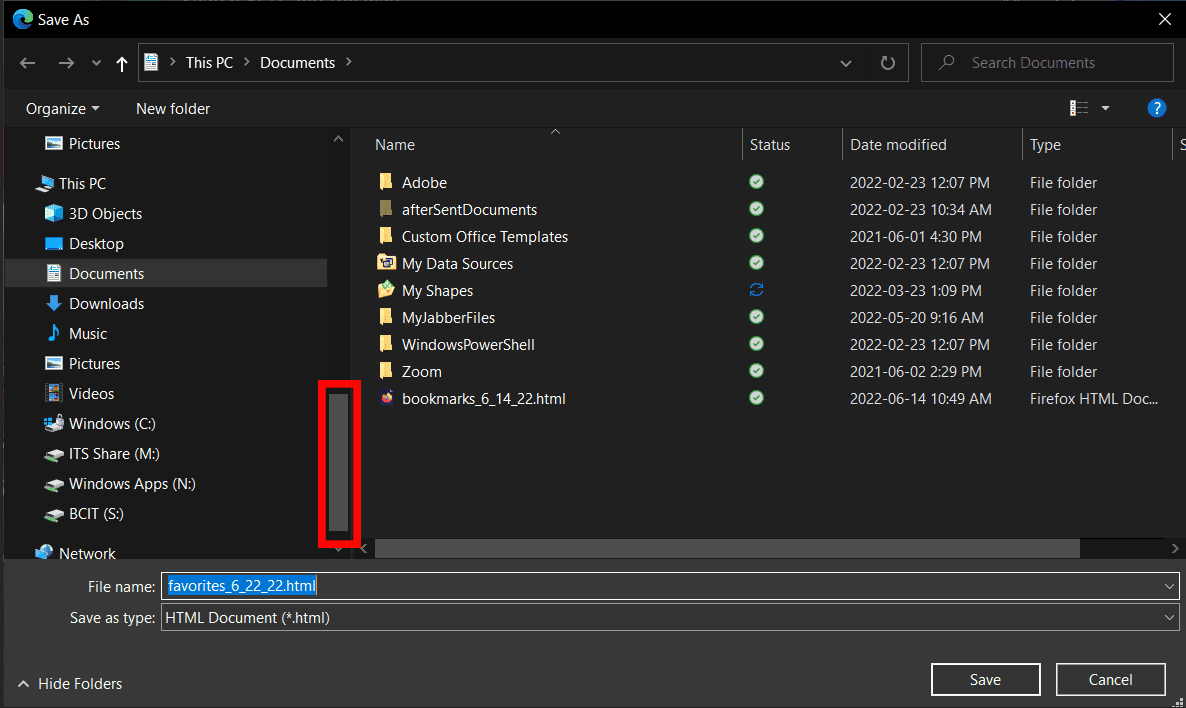The image size is (1186, 708).
Task: Click the navigation pane vertical scrollbar
Action: (x=338, y=461)
